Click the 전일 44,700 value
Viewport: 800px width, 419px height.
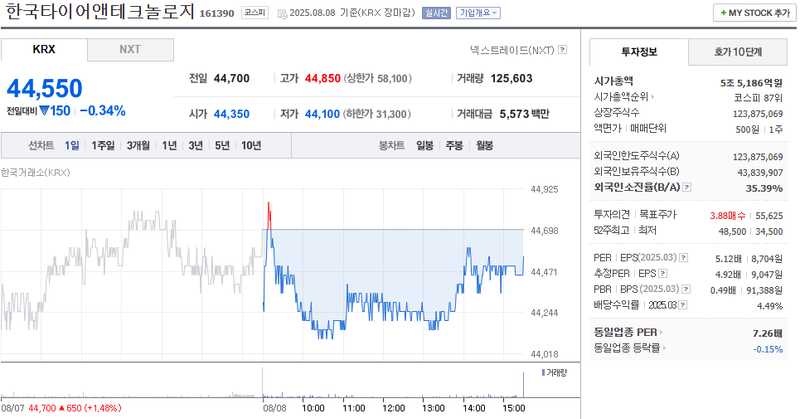click(x=232, y=79)
